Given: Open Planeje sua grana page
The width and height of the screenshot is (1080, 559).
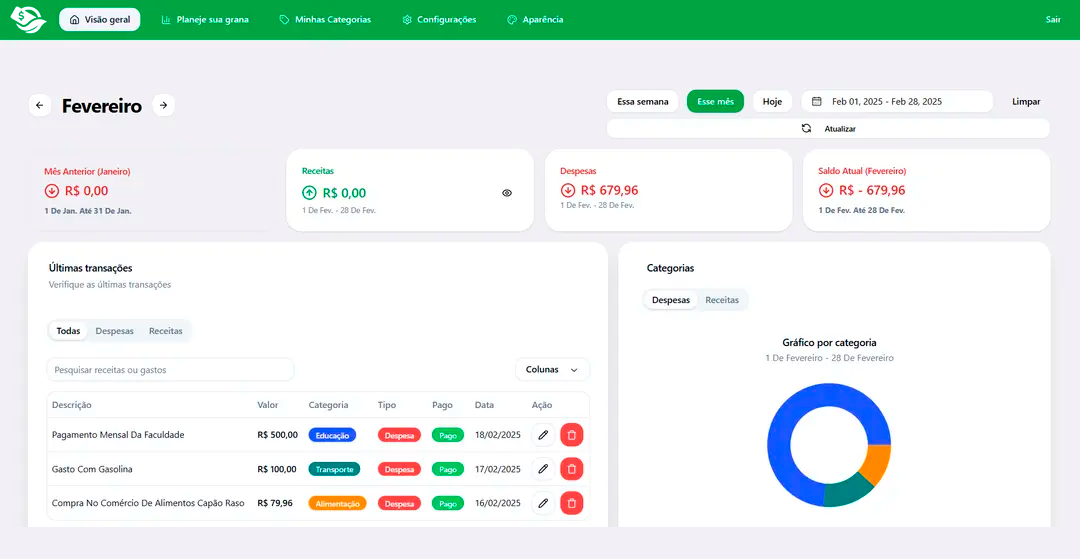Looking at the screenshot, I should pyautogui.click(x=205, y=19).
